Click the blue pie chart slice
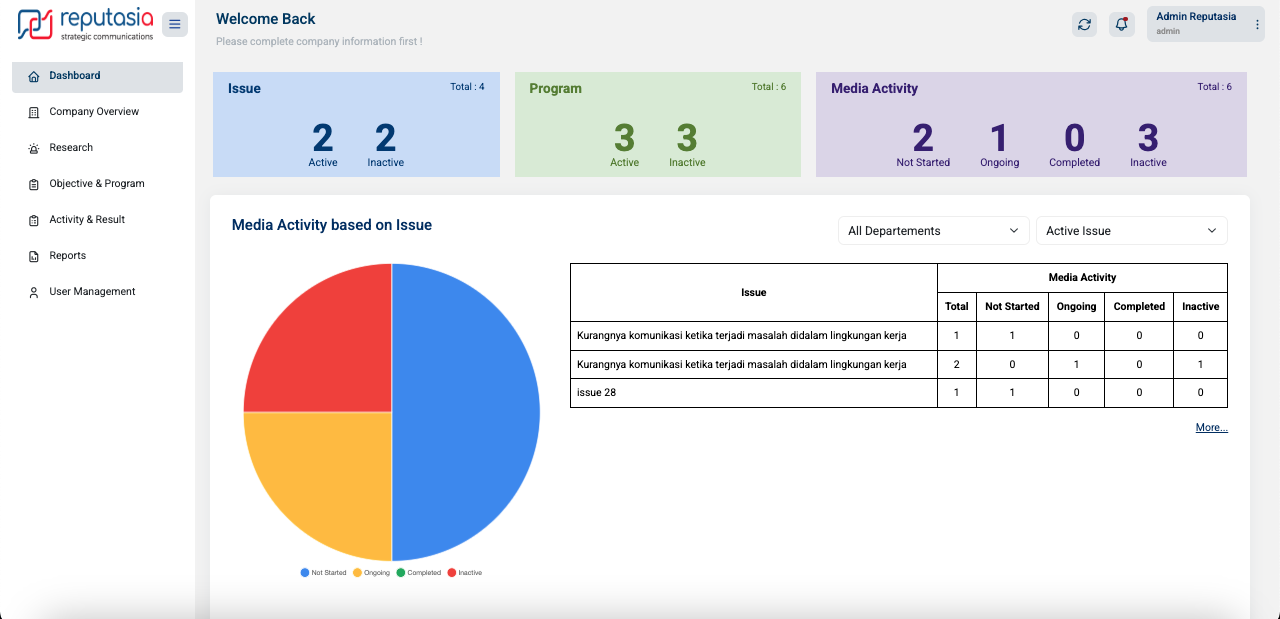The height and width of the screenshot is (619, 1280). (465, 410)
